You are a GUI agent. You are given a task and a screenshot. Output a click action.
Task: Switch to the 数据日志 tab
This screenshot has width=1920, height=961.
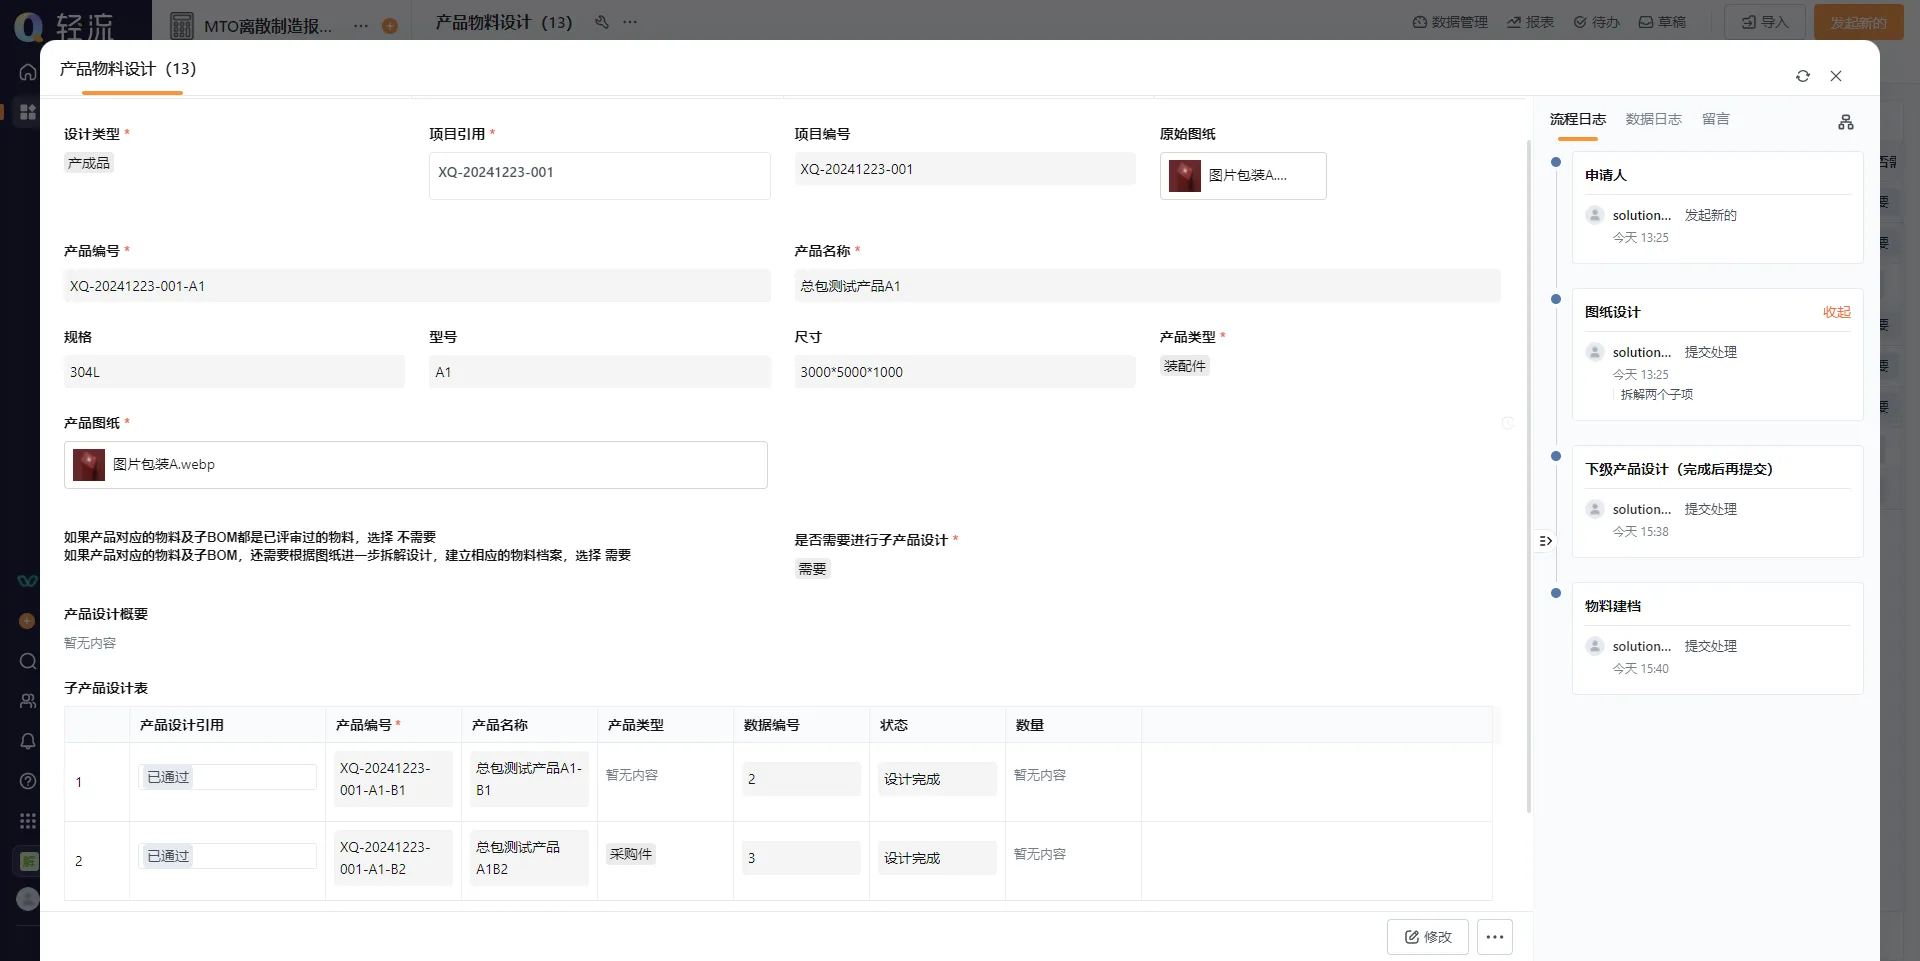coord(1653,118)
